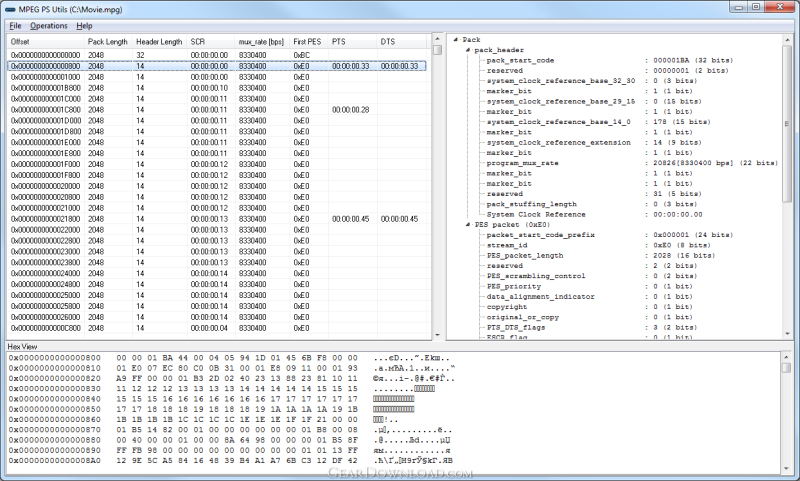Open the File menu

tap(15, 26)
